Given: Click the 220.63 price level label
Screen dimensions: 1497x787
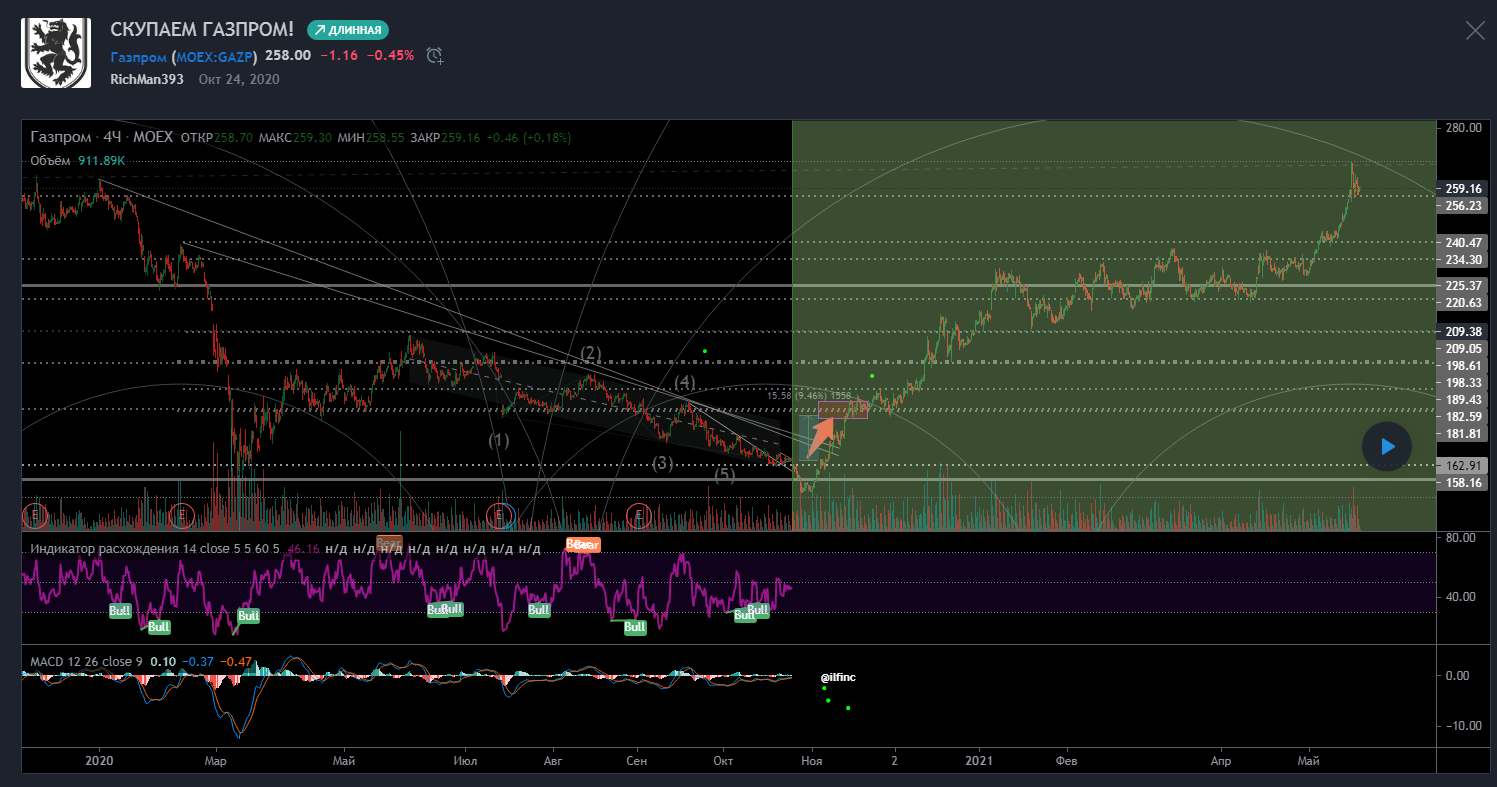Looking at the screenshot, I should (x=1463, y=302).
